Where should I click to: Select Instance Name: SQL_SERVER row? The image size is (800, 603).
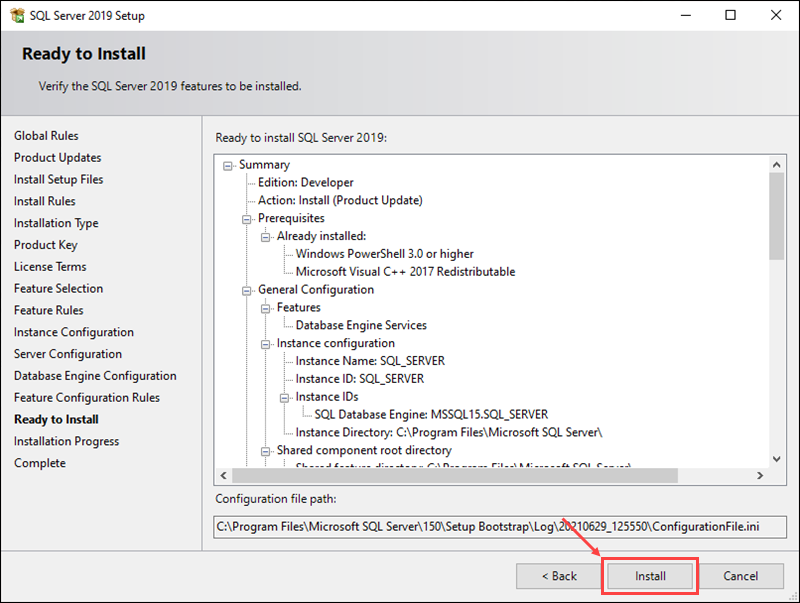click(370, 361)
